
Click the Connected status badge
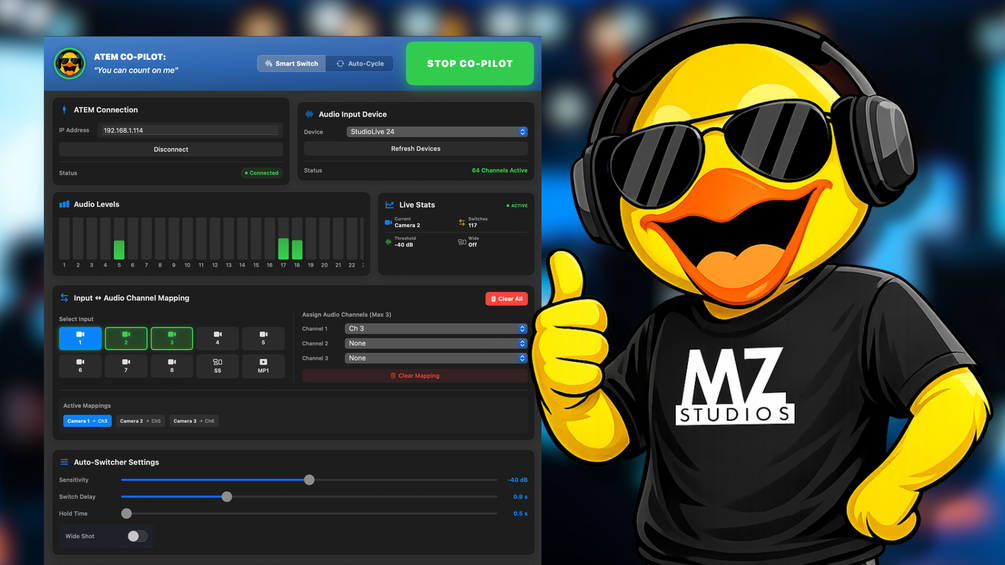(262, 173)
